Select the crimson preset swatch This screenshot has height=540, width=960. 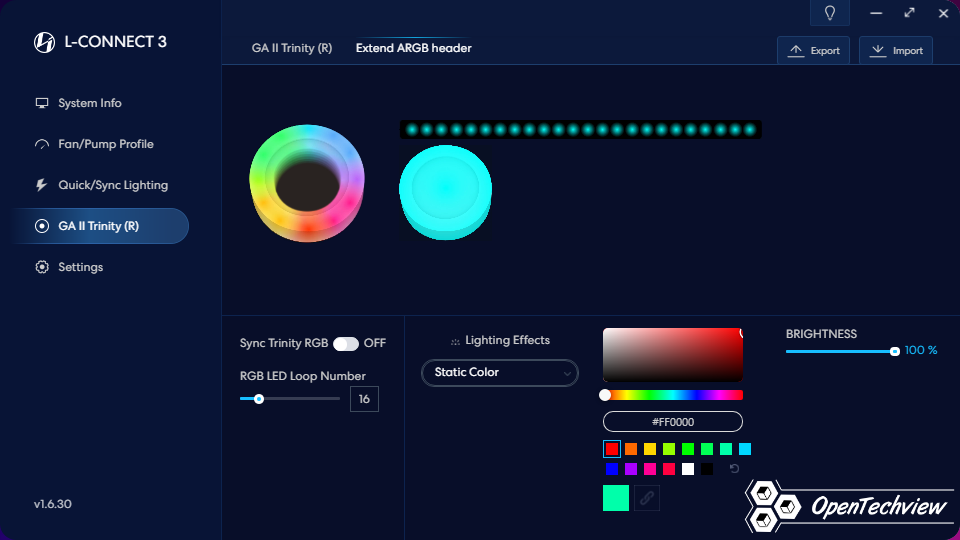669,469
